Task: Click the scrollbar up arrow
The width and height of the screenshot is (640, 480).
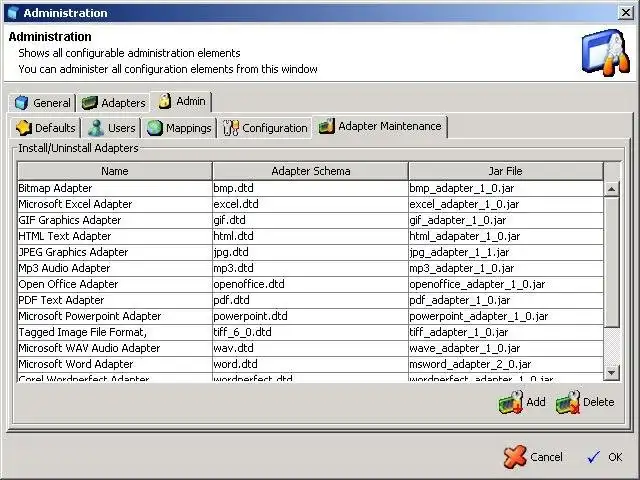Action: (611, 189)
